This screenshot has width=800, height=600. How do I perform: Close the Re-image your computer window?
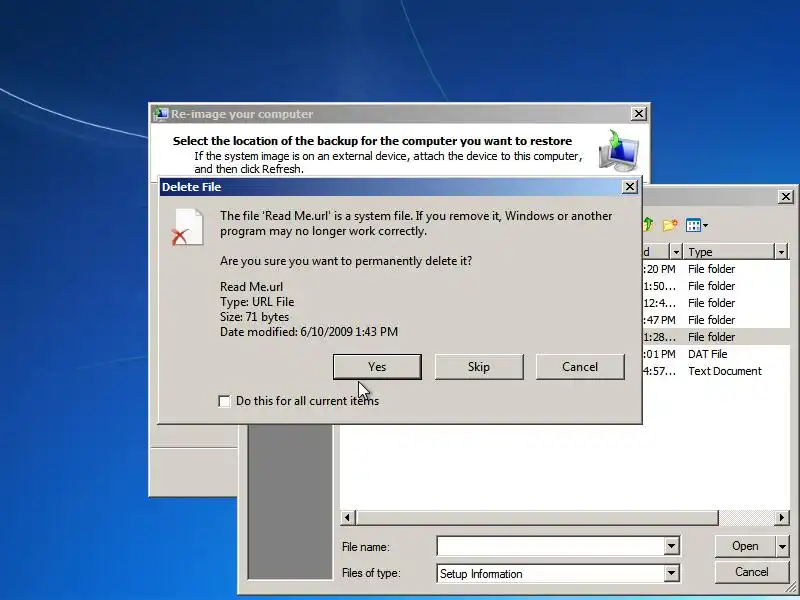pos(638,114)
